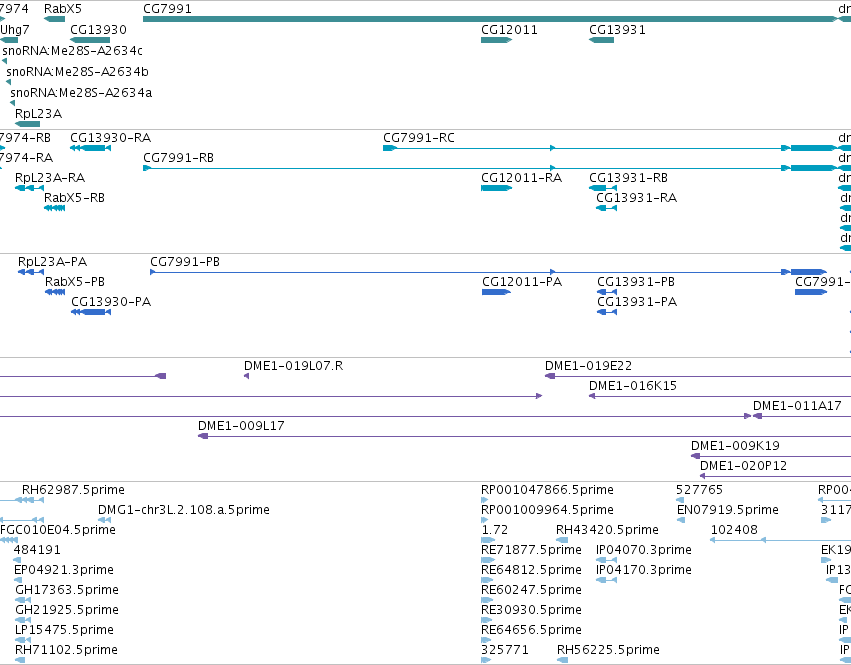851x665 pixels.
Task: Select transcript RabX5-RB
Action: (54, 208)
